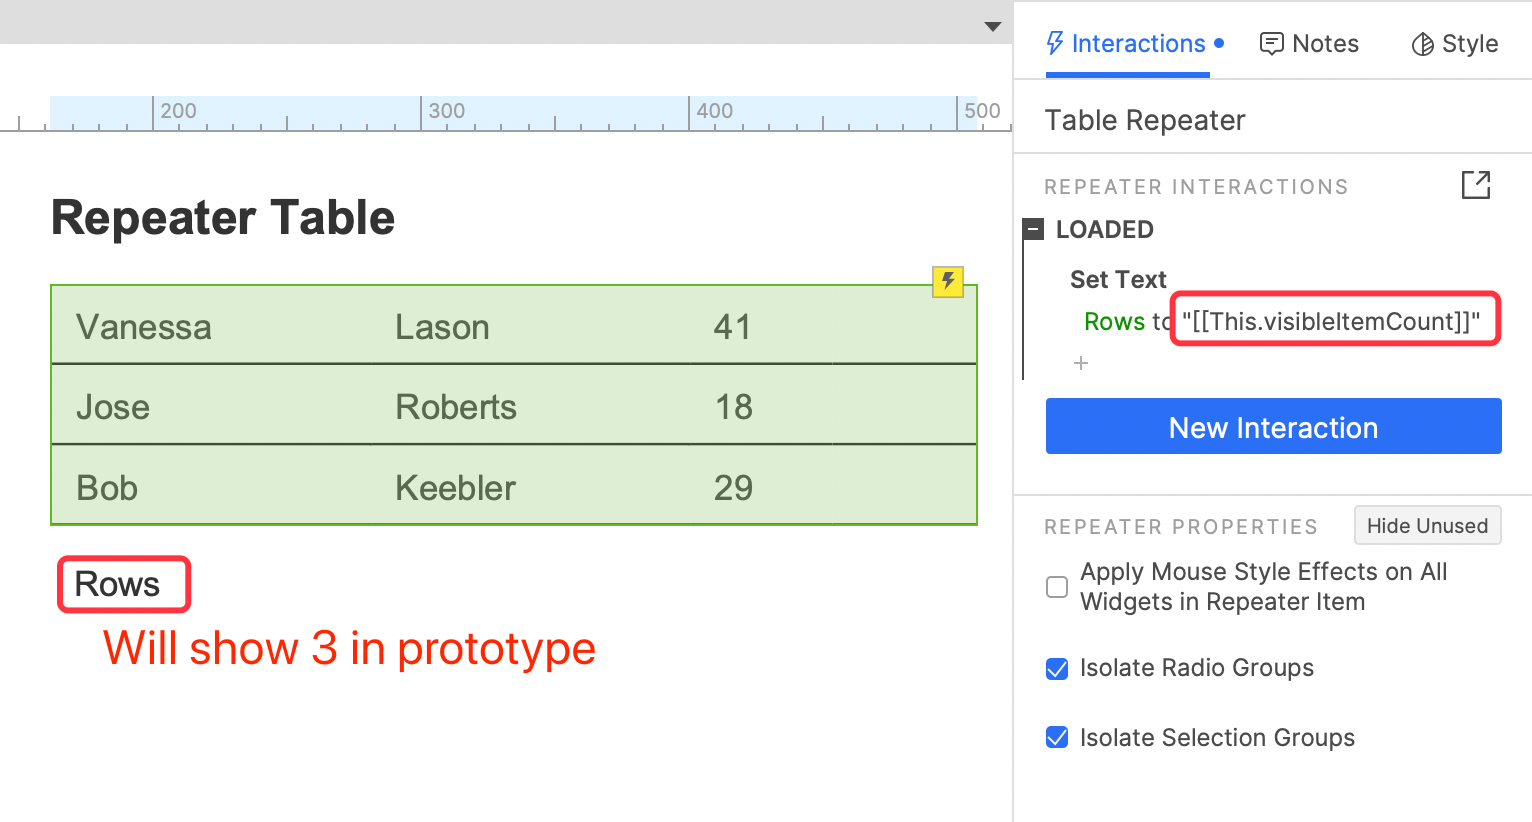Add action with the plus icon

click(1081, 363)
